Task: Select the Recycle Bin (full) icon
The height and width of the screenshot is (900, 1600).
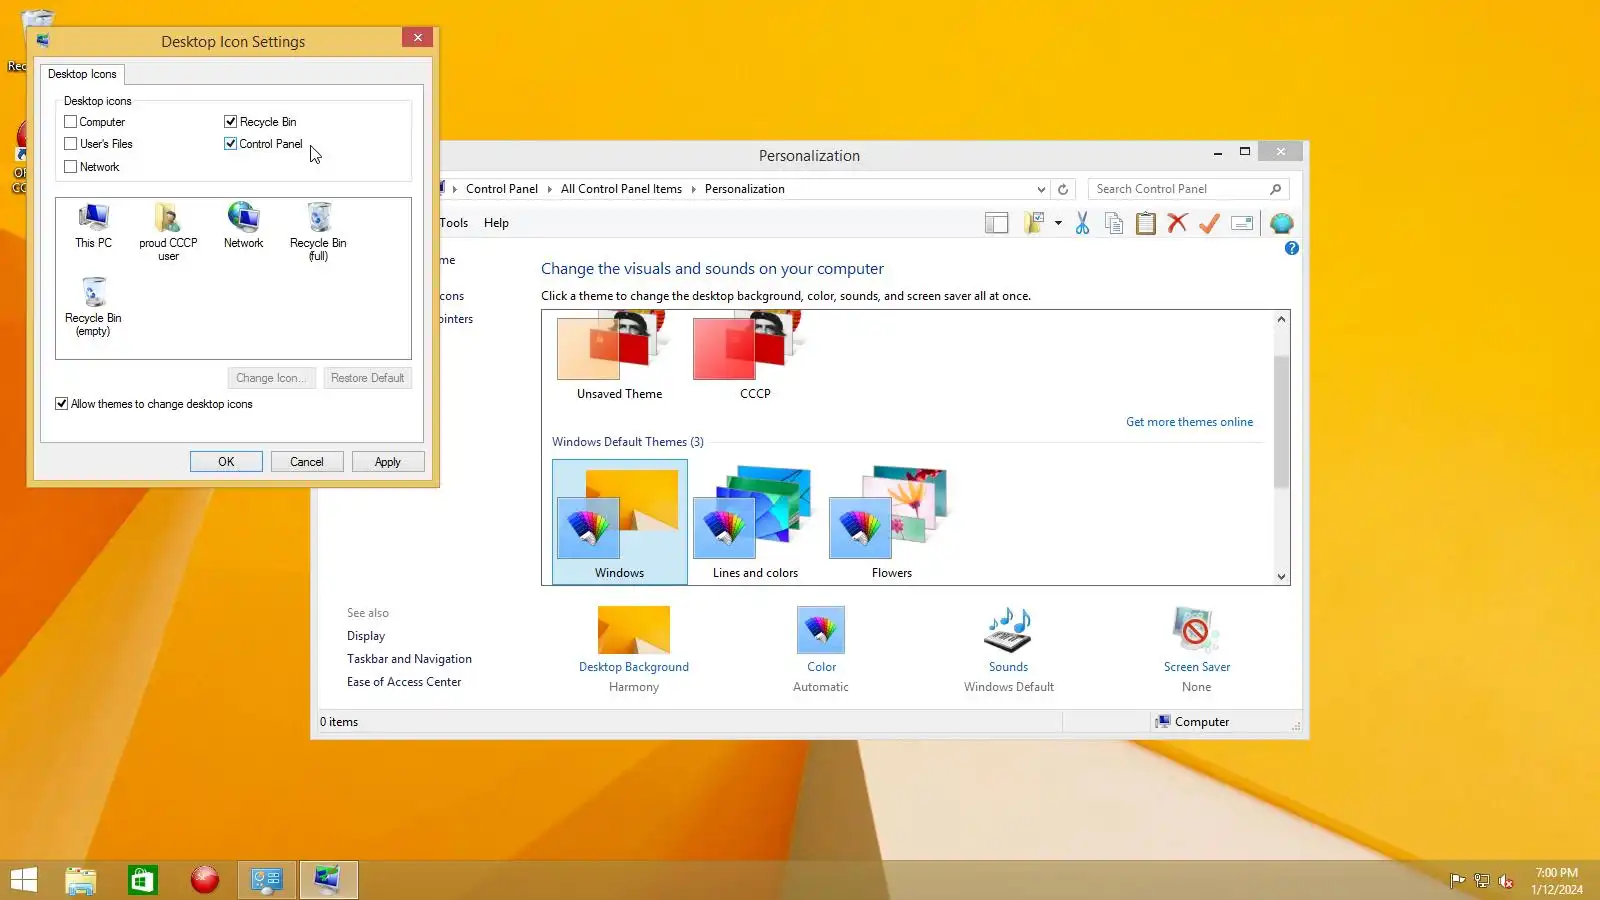Action: click(x=318, y=231)
